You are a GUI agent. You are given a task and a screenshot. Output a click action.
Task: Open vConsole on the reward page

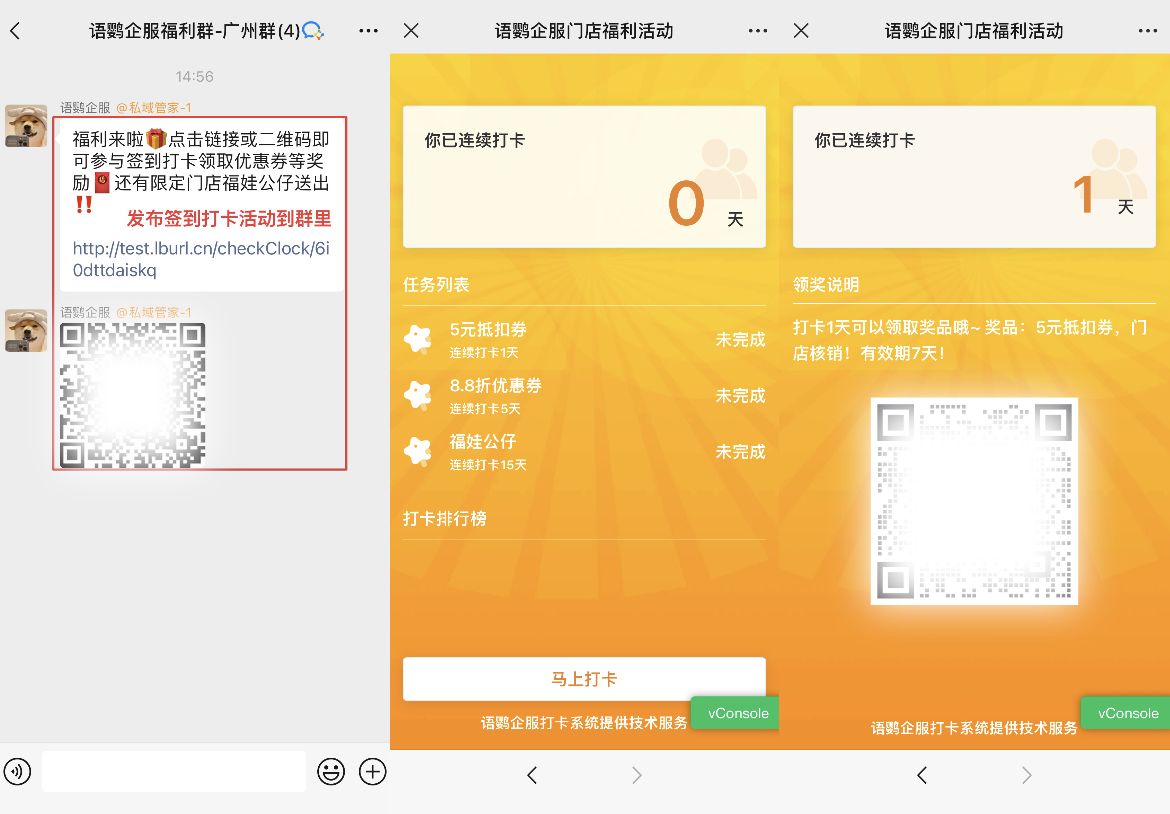[x=1127, y=713]
